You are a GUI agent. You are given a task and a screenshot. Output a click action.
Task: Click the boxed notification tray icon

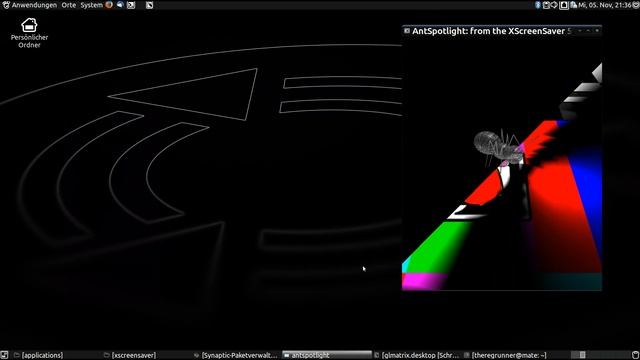pos(564,5)
